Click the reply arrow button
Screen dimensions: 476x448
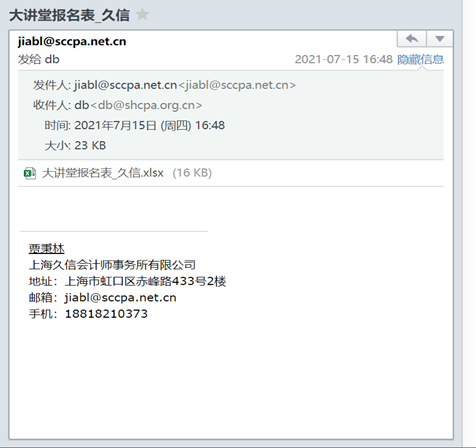pos(412,39)
